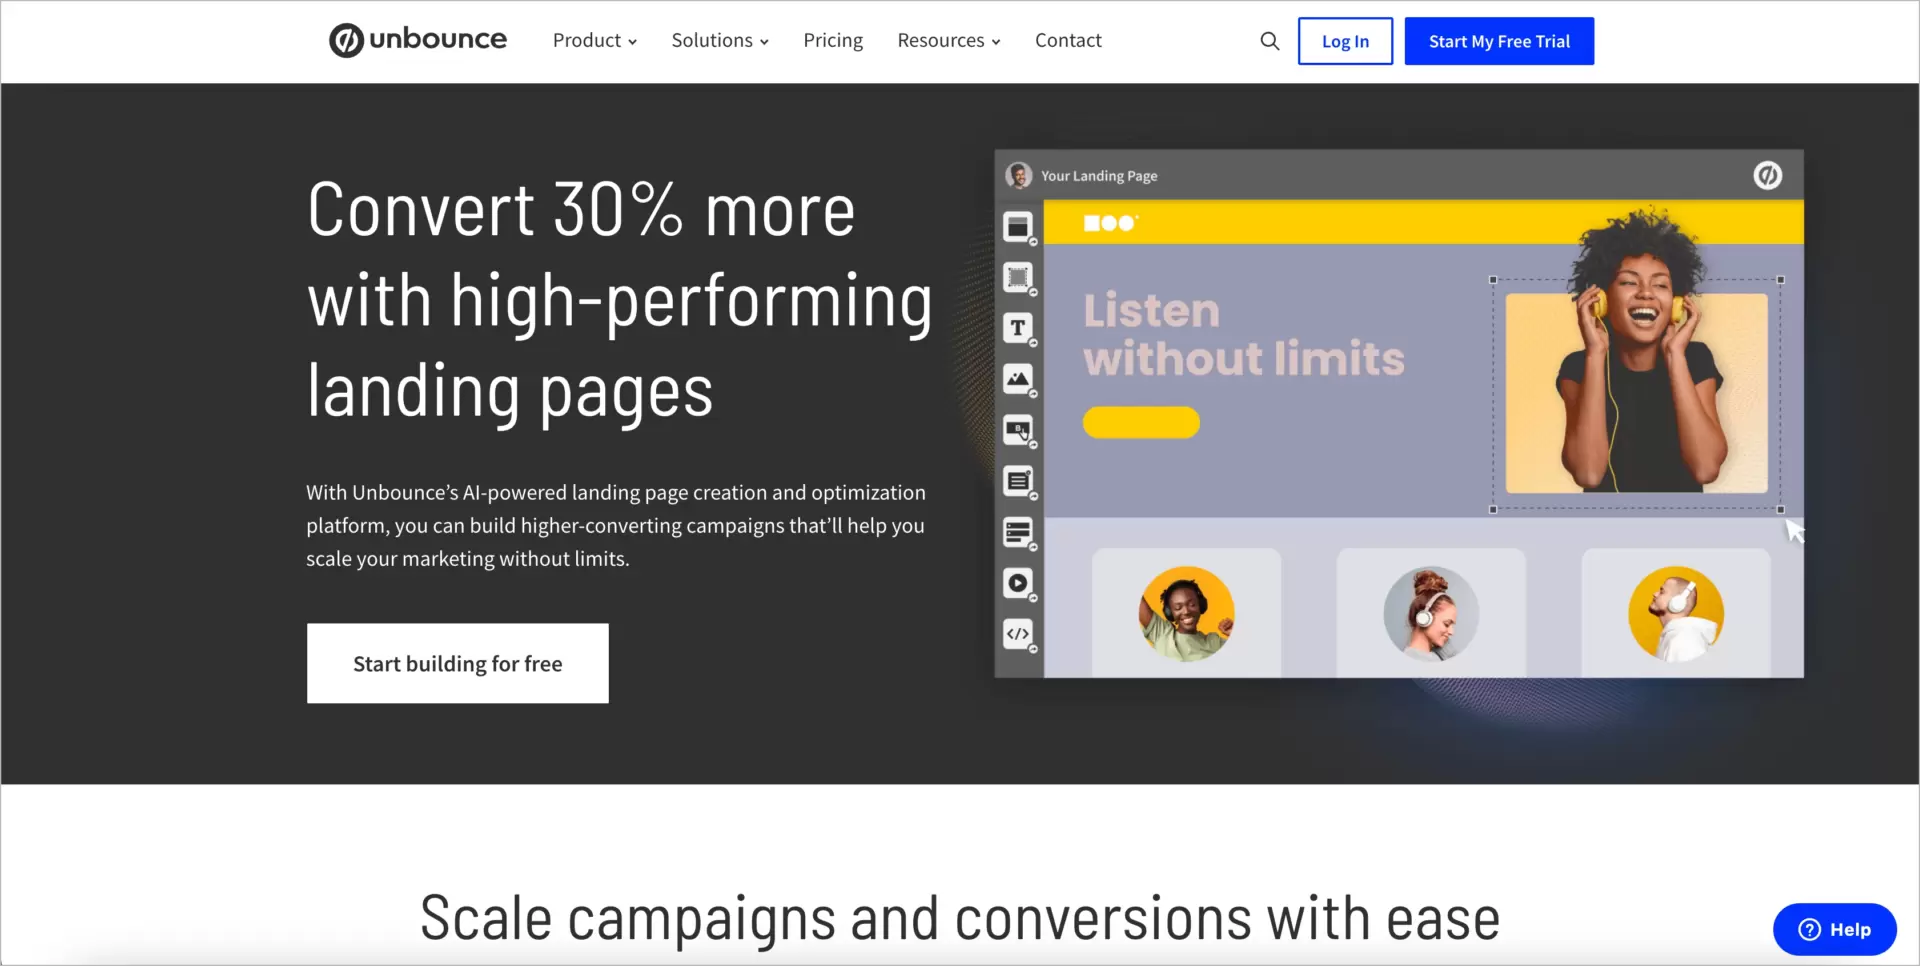Open the search icon in the navbar

tap(1268, 41)
